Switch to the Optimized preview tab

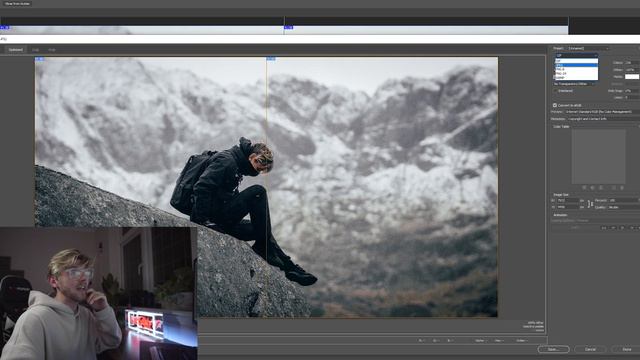16,50
